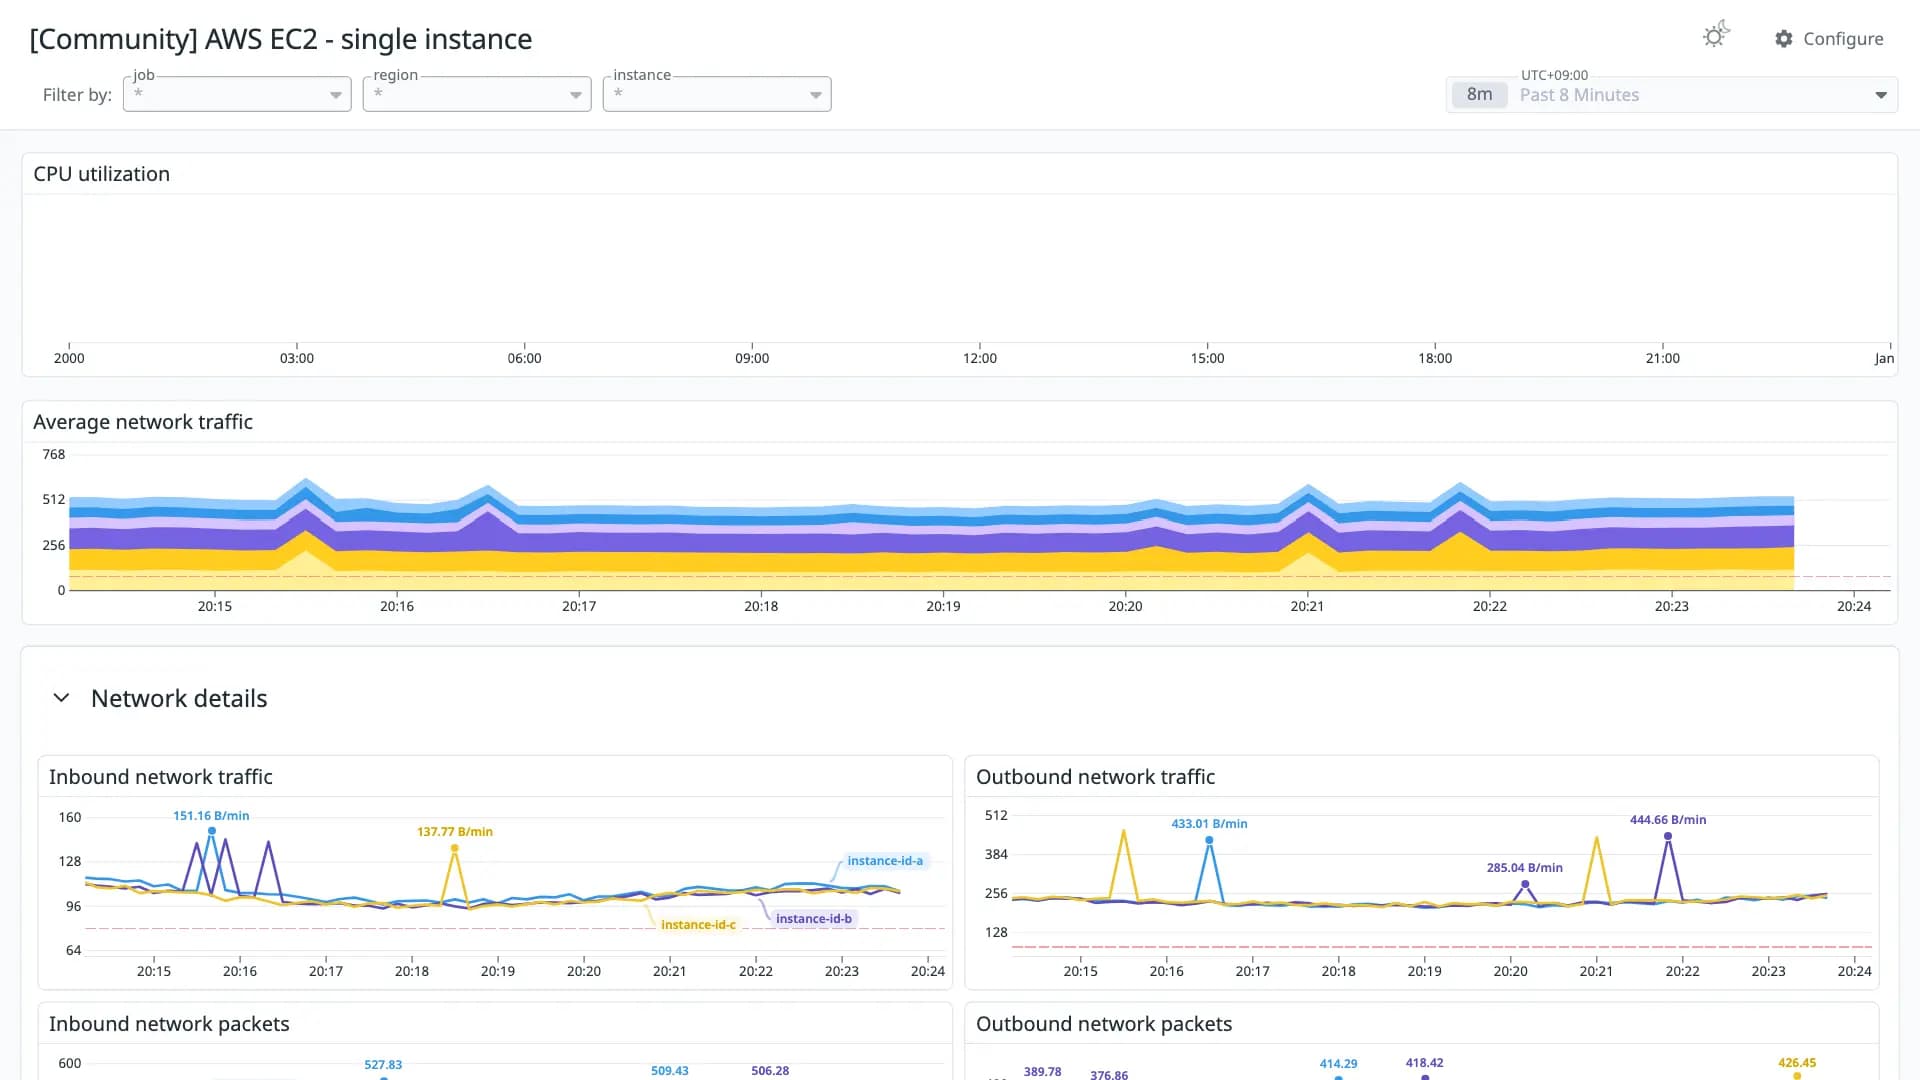1920x1080 pixels.
Task: Click the Outbound network packets panel title
Action: 1104,1024
